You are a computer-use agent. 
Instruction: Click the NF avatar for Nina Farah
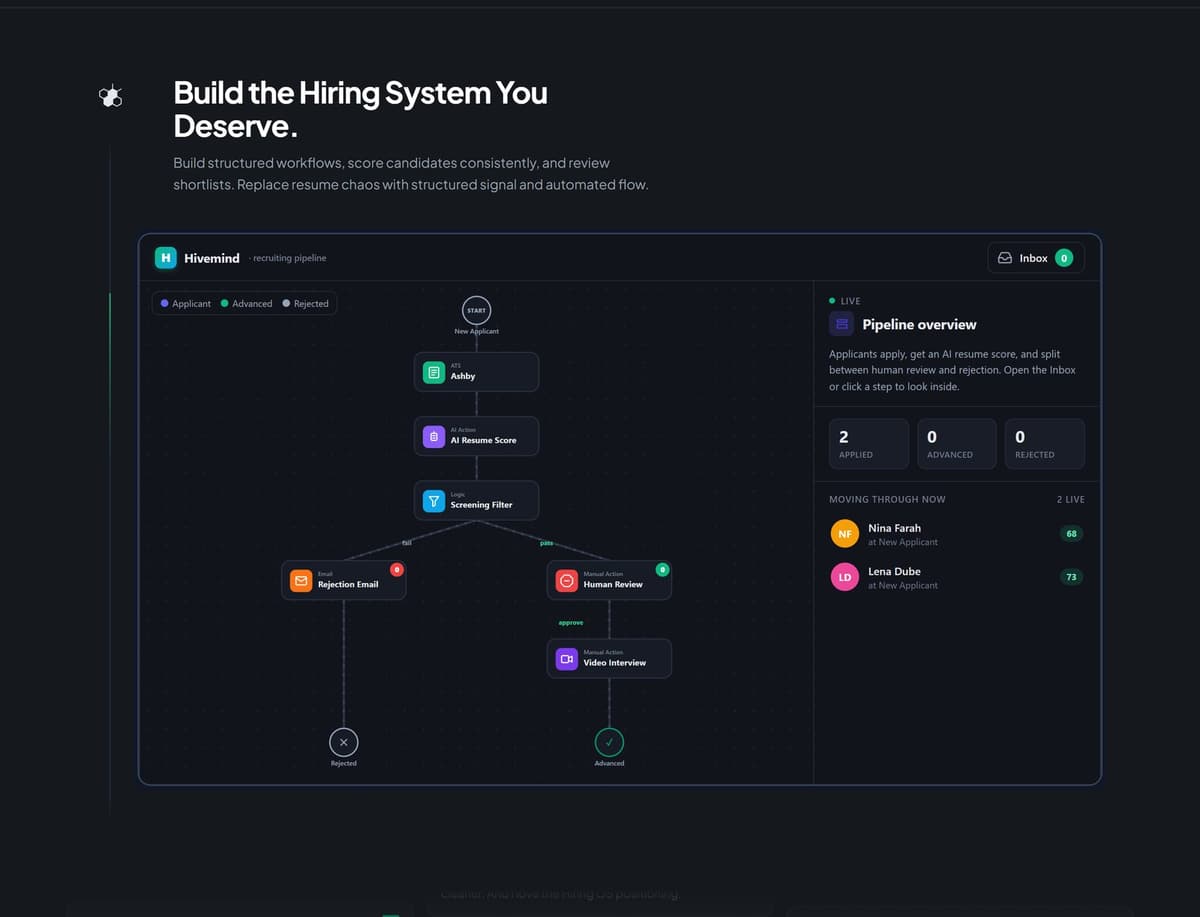(x=845, y=534)
